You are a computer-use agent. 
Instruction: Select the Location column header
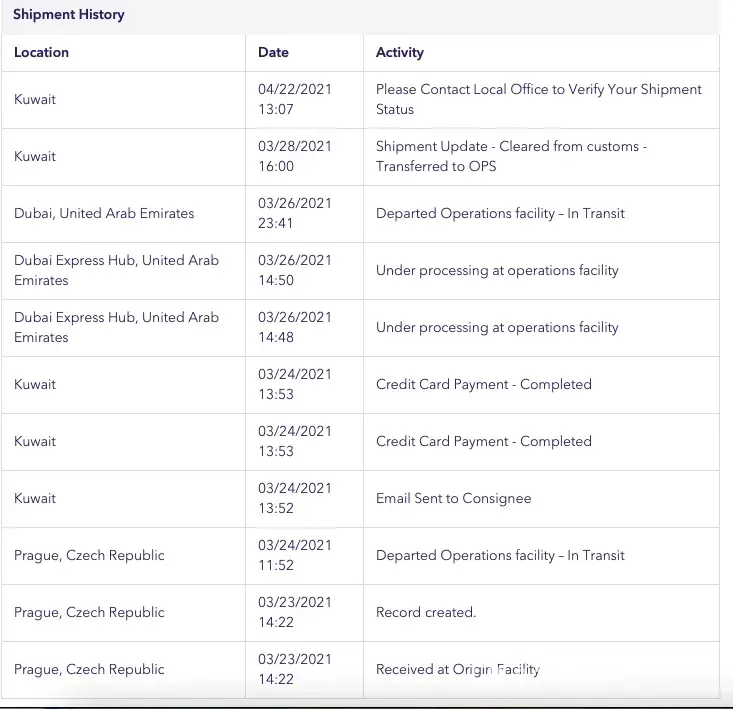(x=42, y=52)
